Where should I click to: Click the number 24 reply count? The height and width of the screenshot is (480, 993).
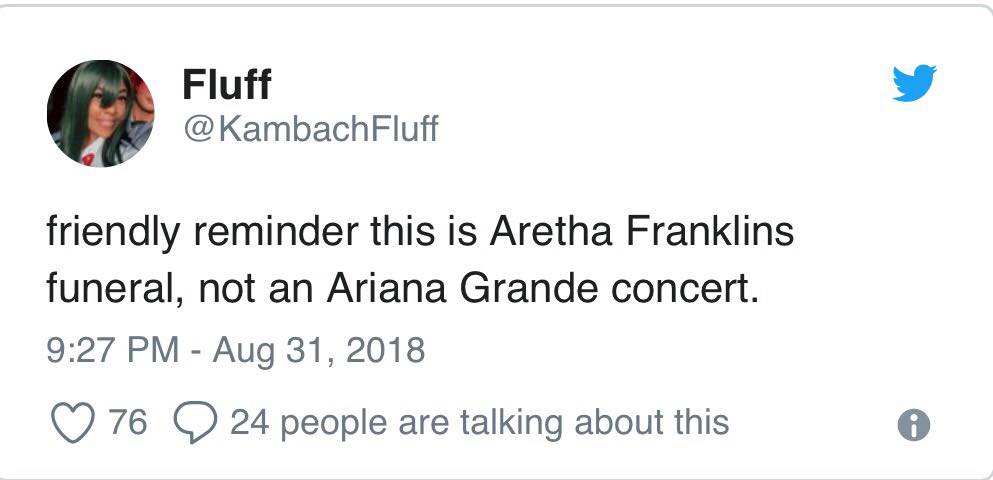246,422
